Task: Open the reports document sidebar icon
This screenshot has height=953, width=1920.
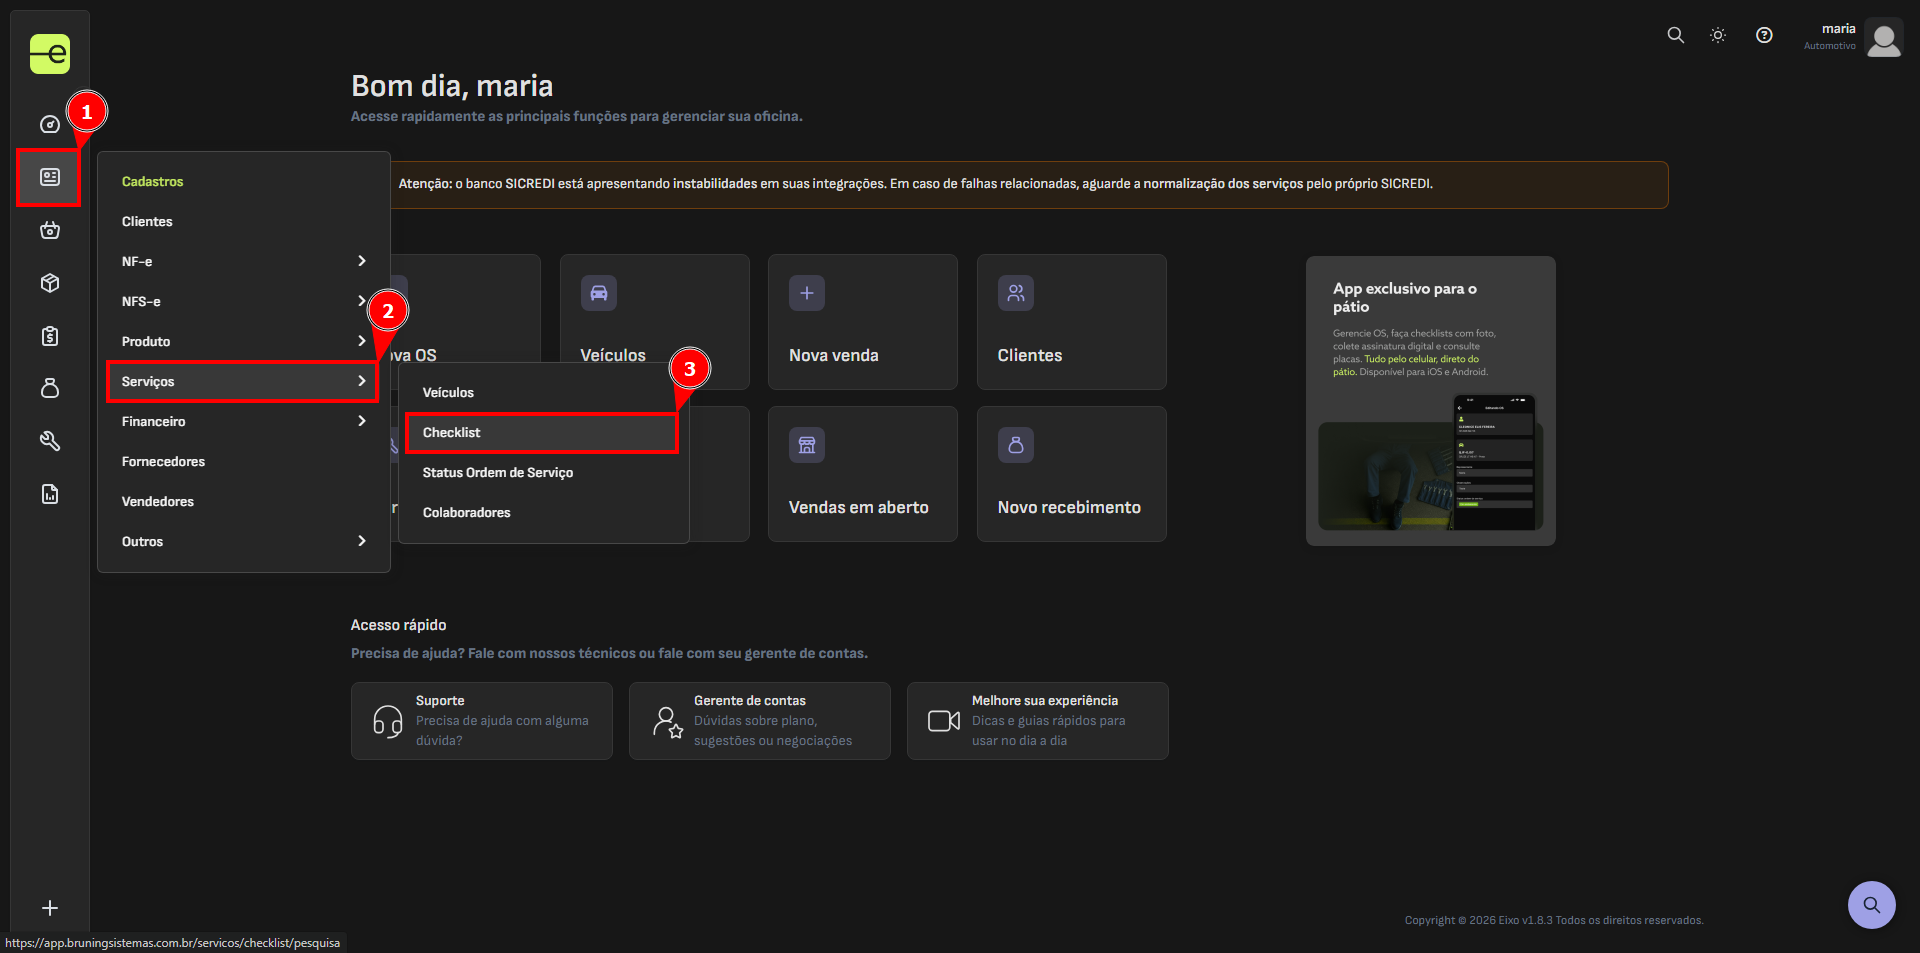Action: pos(50,494)
